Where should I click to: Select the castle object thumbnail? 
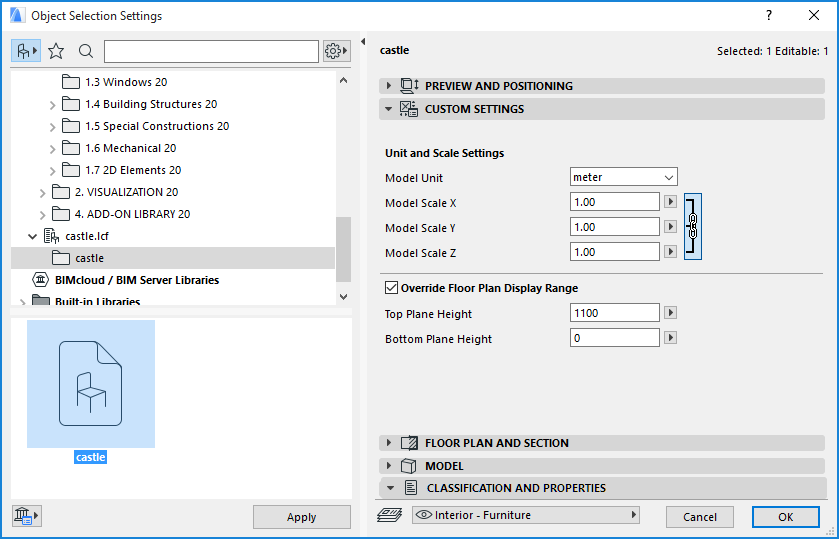(x=91, y=384)
